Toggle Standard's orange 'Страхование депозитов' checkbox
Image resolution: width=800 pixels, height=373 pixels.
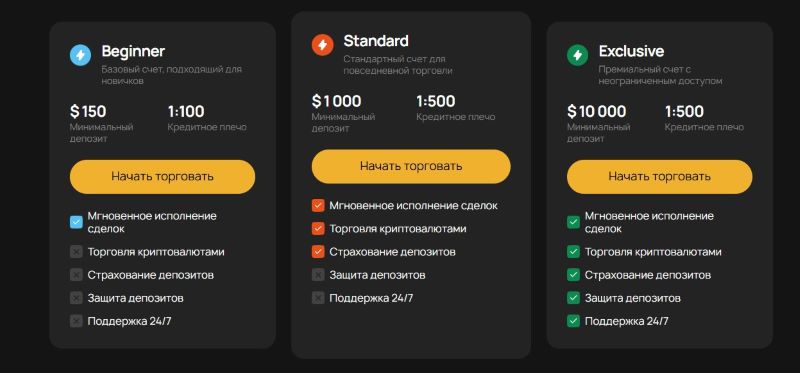[318, 252]
